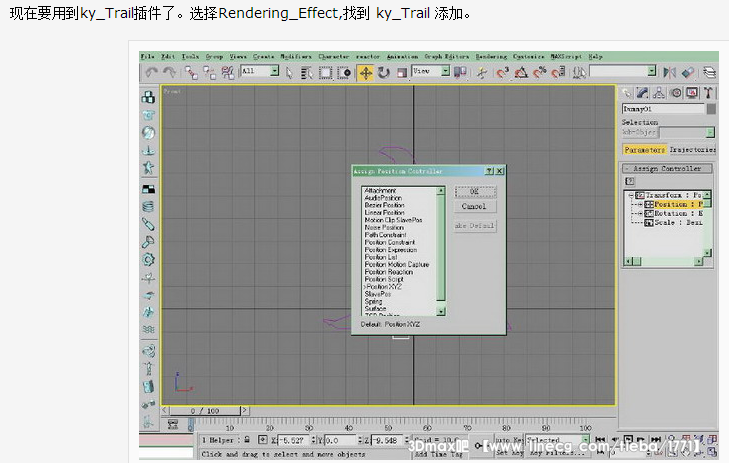Activate the Select and Link tool
The height and width of the screenshot is (463, 729).
coord(191,73)
